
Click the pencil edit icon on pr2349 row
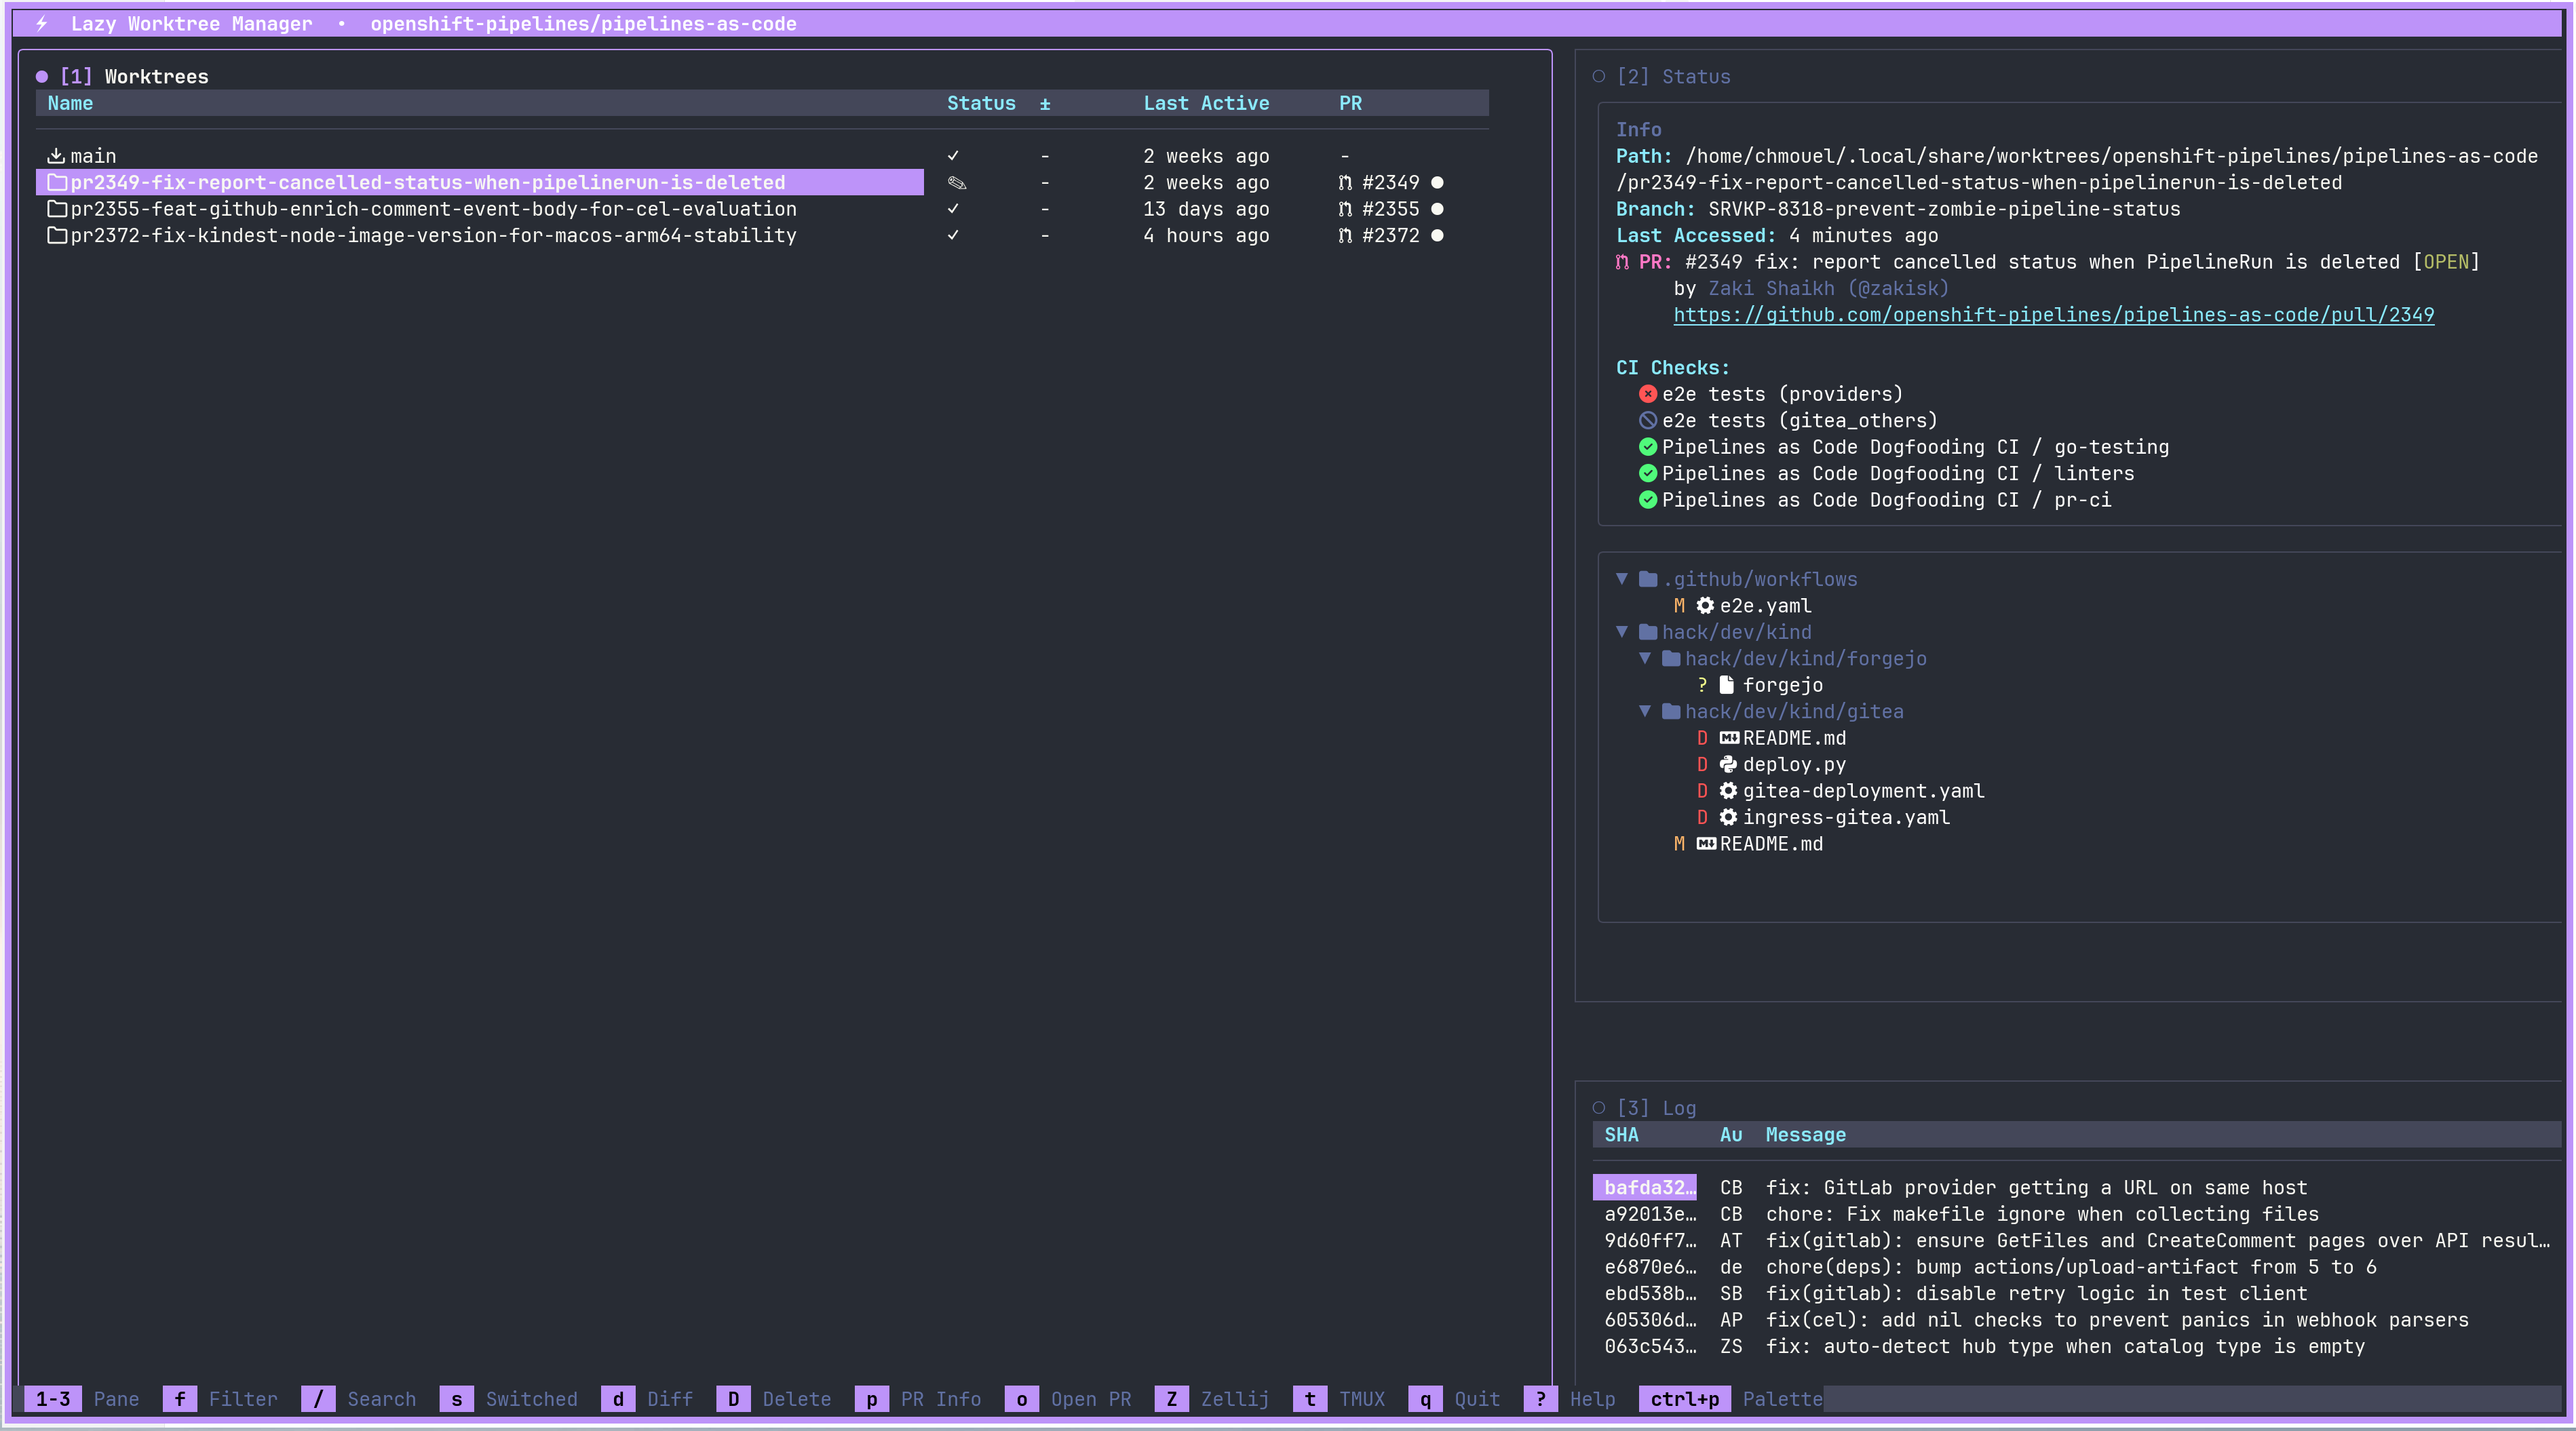pyautogui.click(x=957, y=182)
